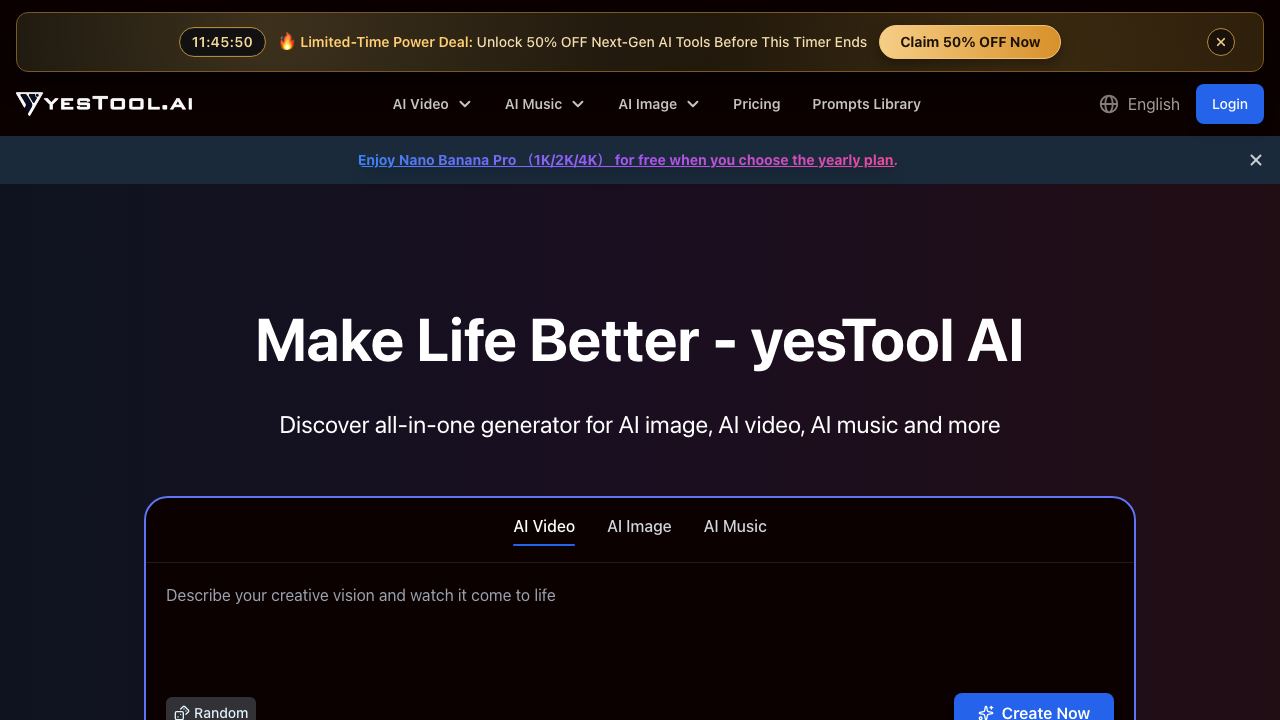Open the English language selector
The width and height of the screenshot is (1280, 720).
tap(1139, 104)
